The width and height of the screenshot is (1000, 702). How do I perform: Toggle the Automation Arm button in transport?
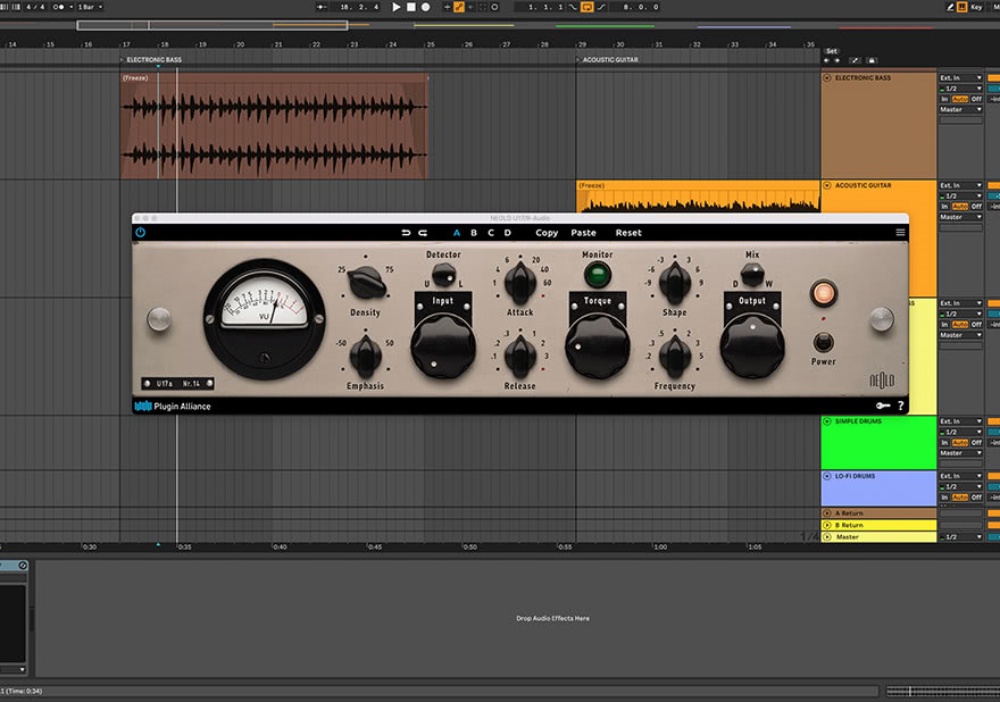[x=459, y=7]
